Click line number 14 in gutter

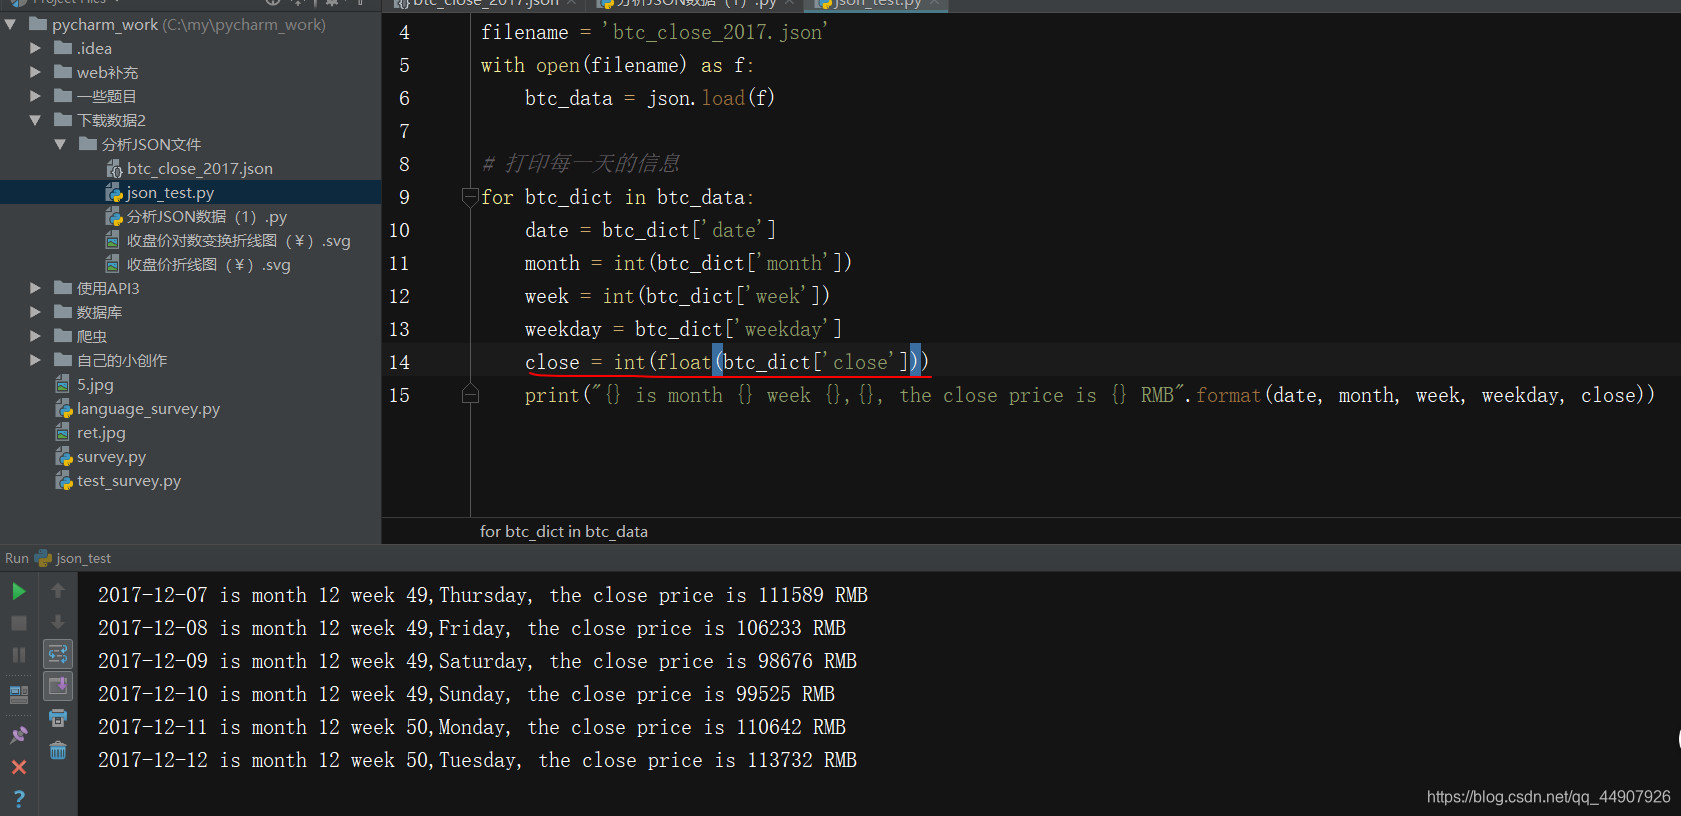[399, 362]
